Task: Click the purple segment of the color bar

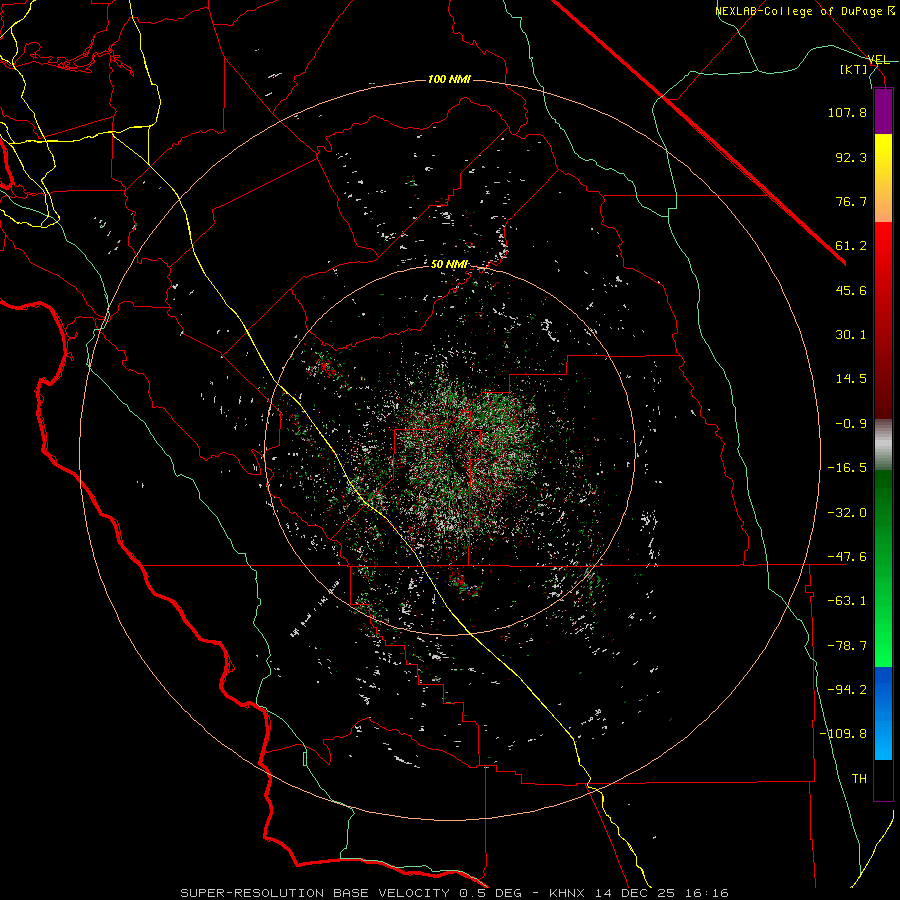Action: 883,111
